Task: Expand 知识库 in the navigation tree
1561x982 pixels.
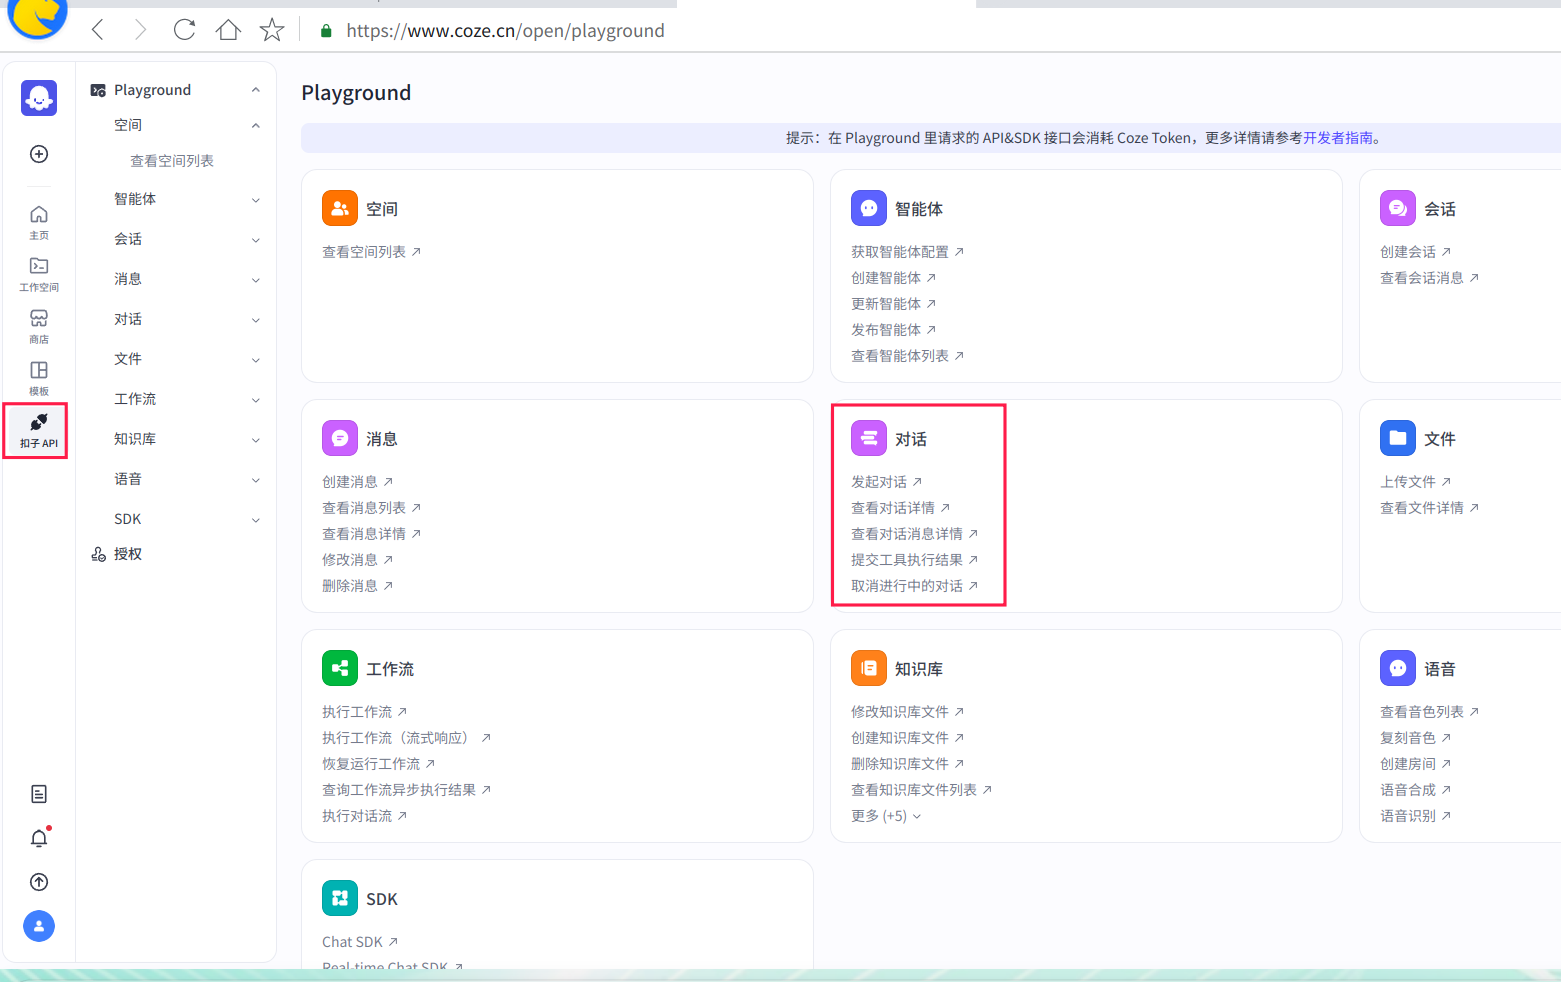Action: pos(256,440)
